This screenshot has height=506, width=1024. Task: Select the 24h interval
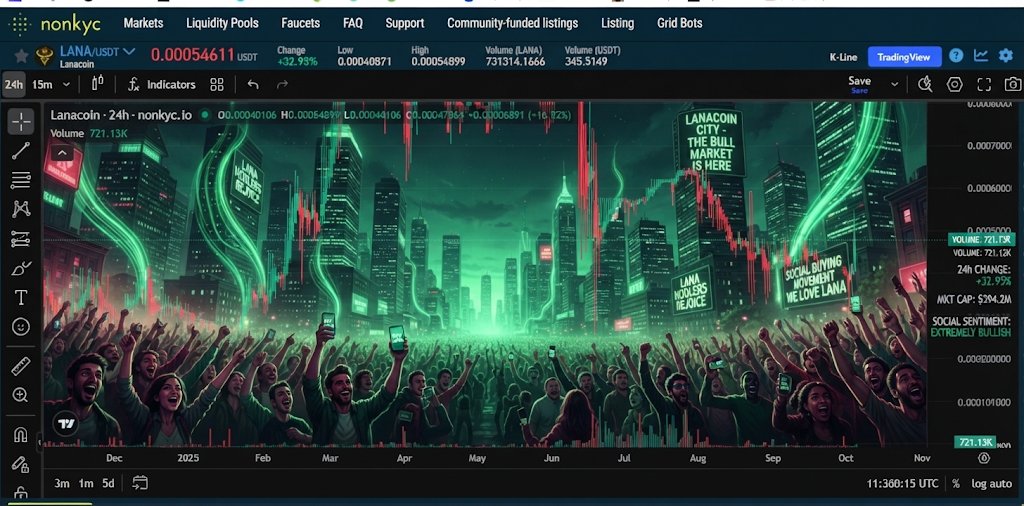coord(14,84)
